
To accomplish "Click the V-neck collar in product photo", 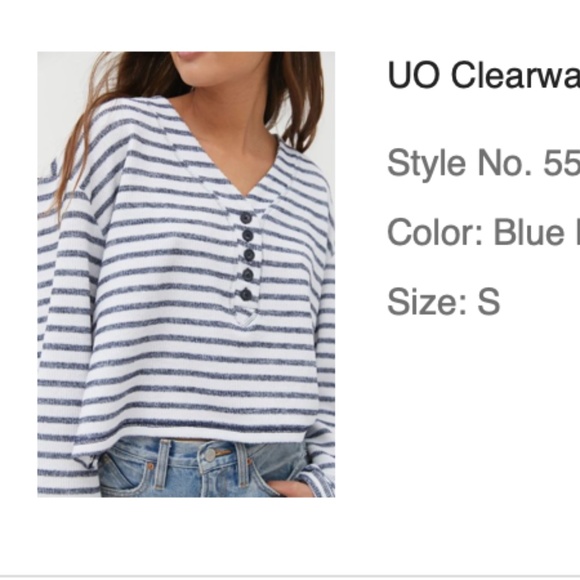I will (x=226, y=159).
